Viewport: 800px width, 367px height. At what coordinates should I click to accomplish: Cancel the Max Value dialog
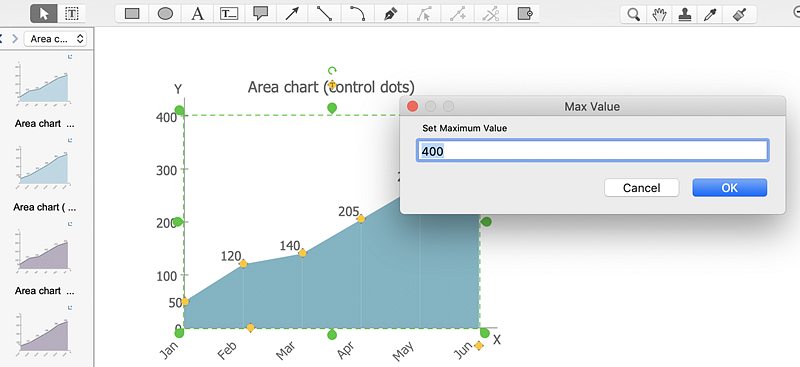tap(641, 188)
